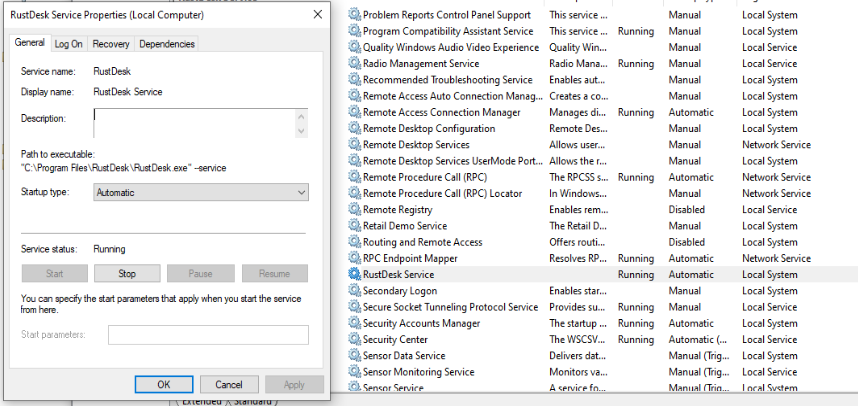Click the gear icon beside Security Accounts Manager
The height and width of the screenshot is (406, 858).
pyautogui.click(x=355, y=323)
